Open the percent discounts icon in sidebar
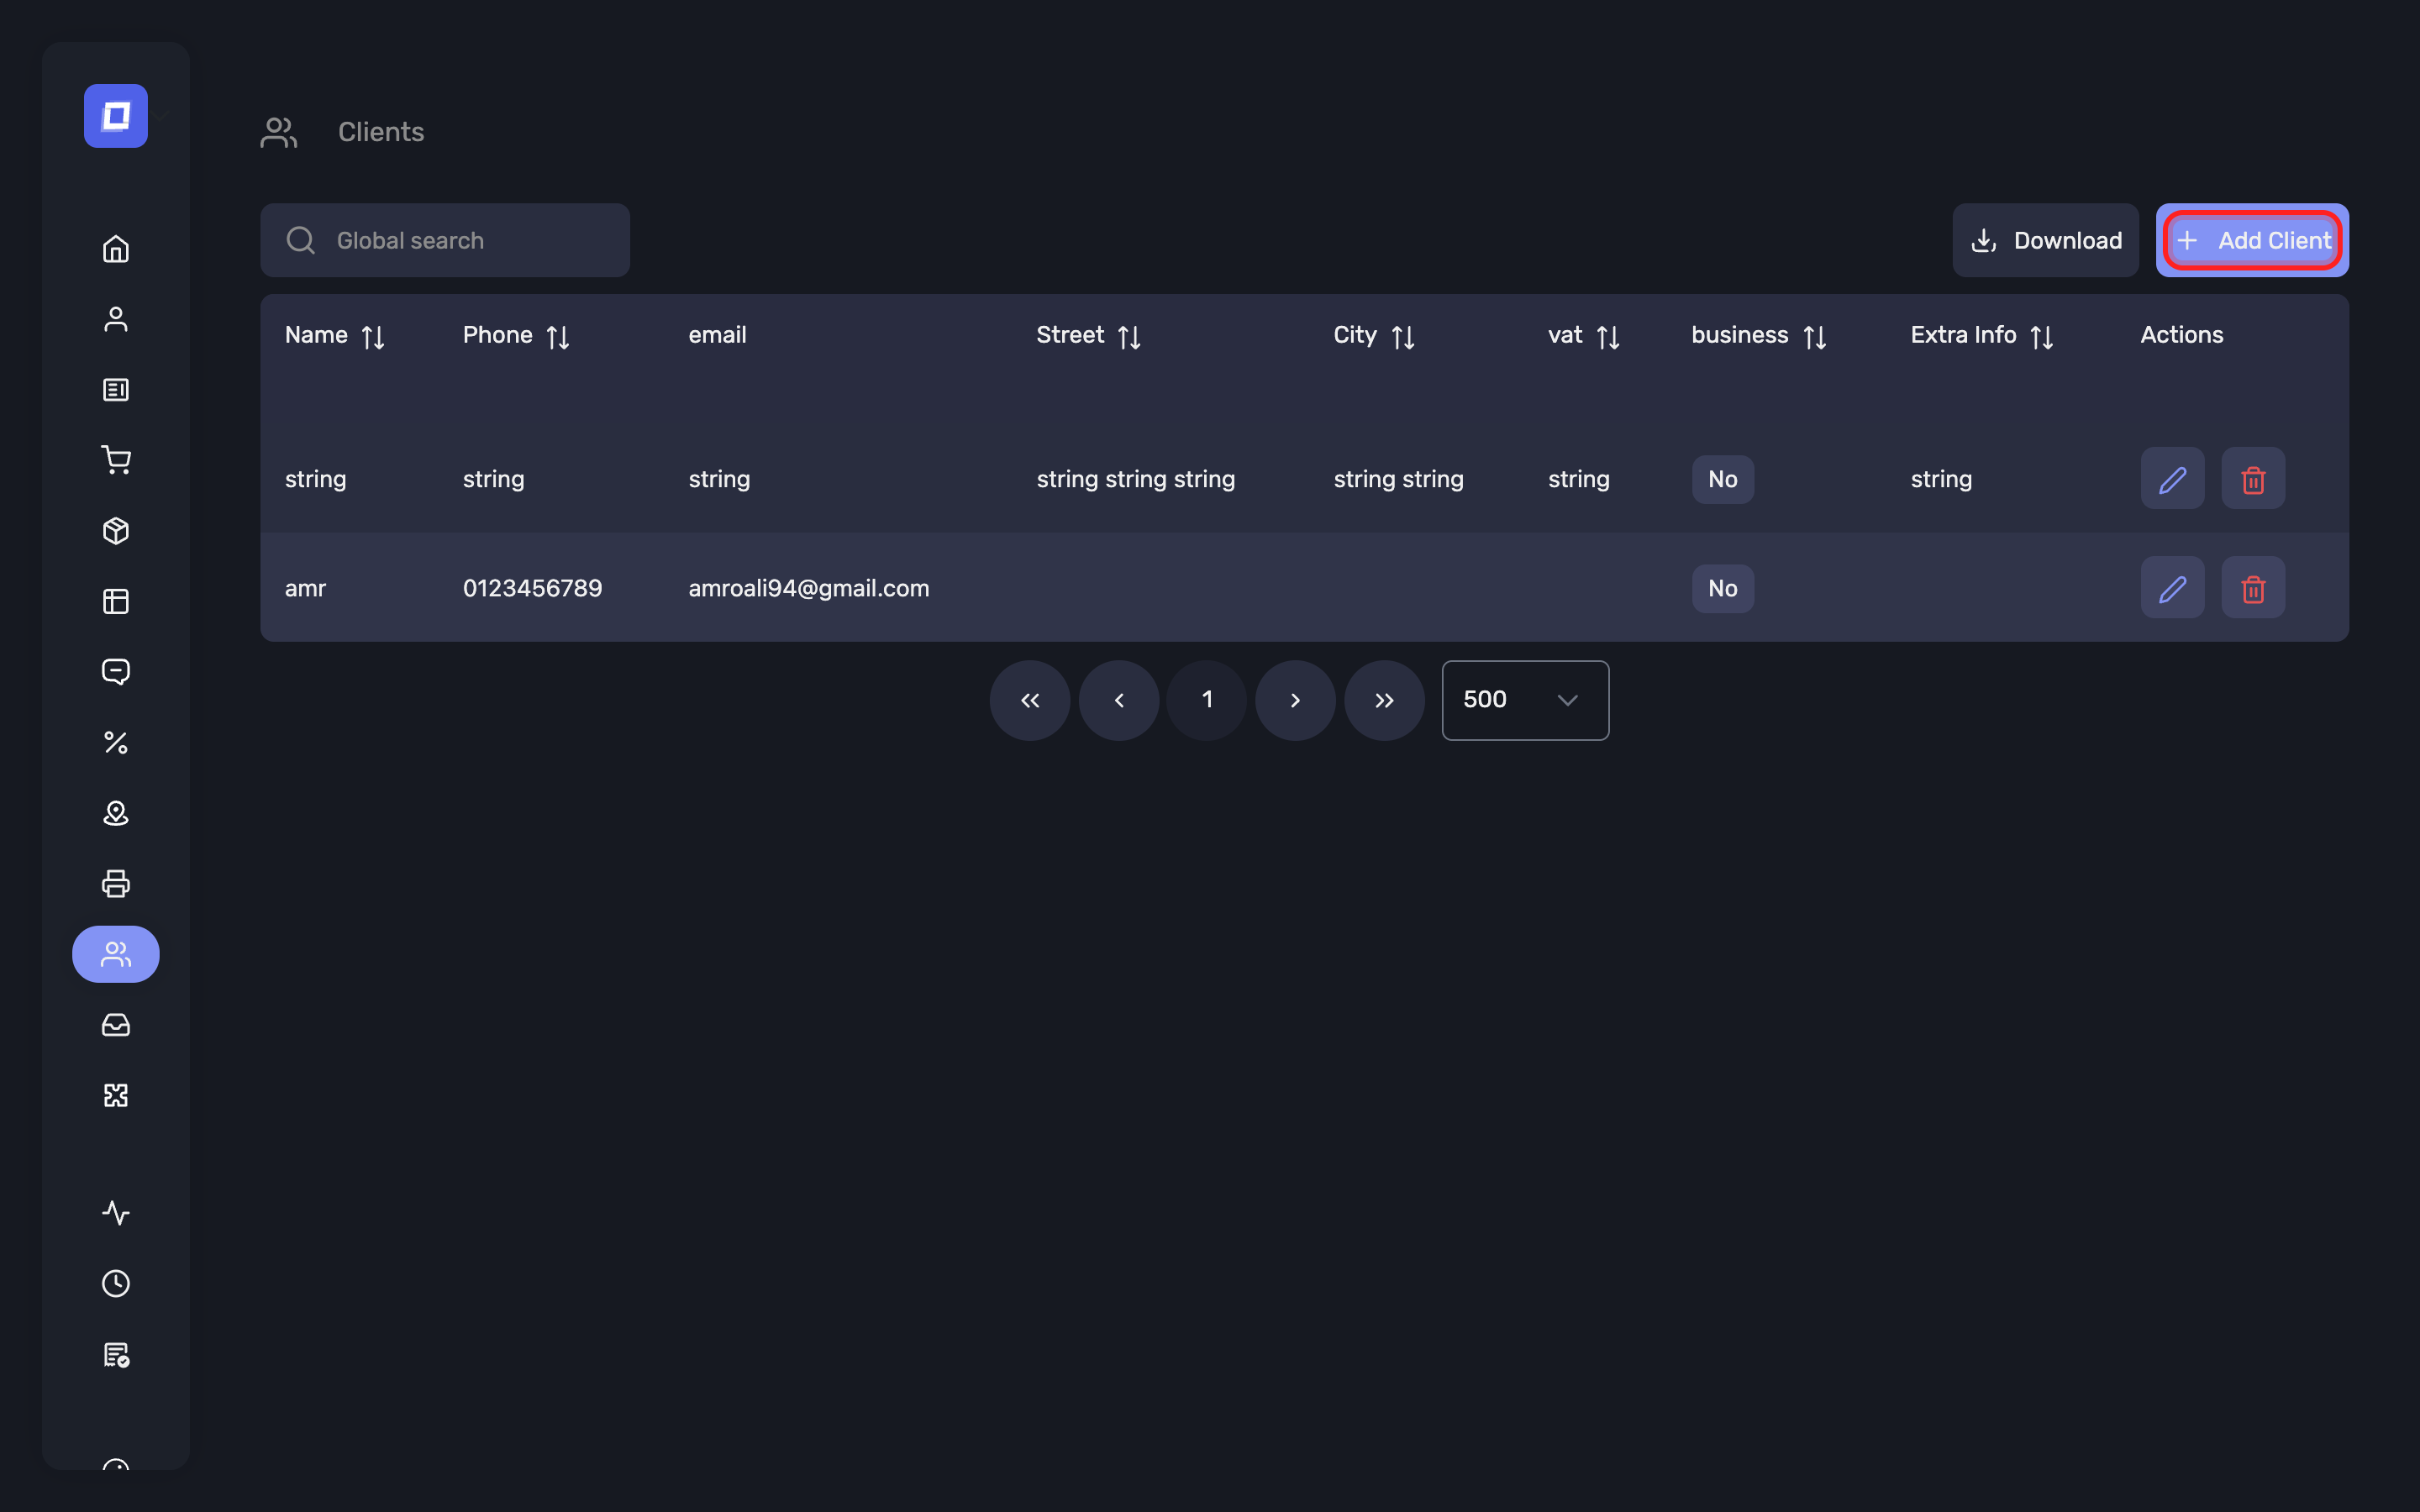2420x1512 pixels. (x=116, y=743)
